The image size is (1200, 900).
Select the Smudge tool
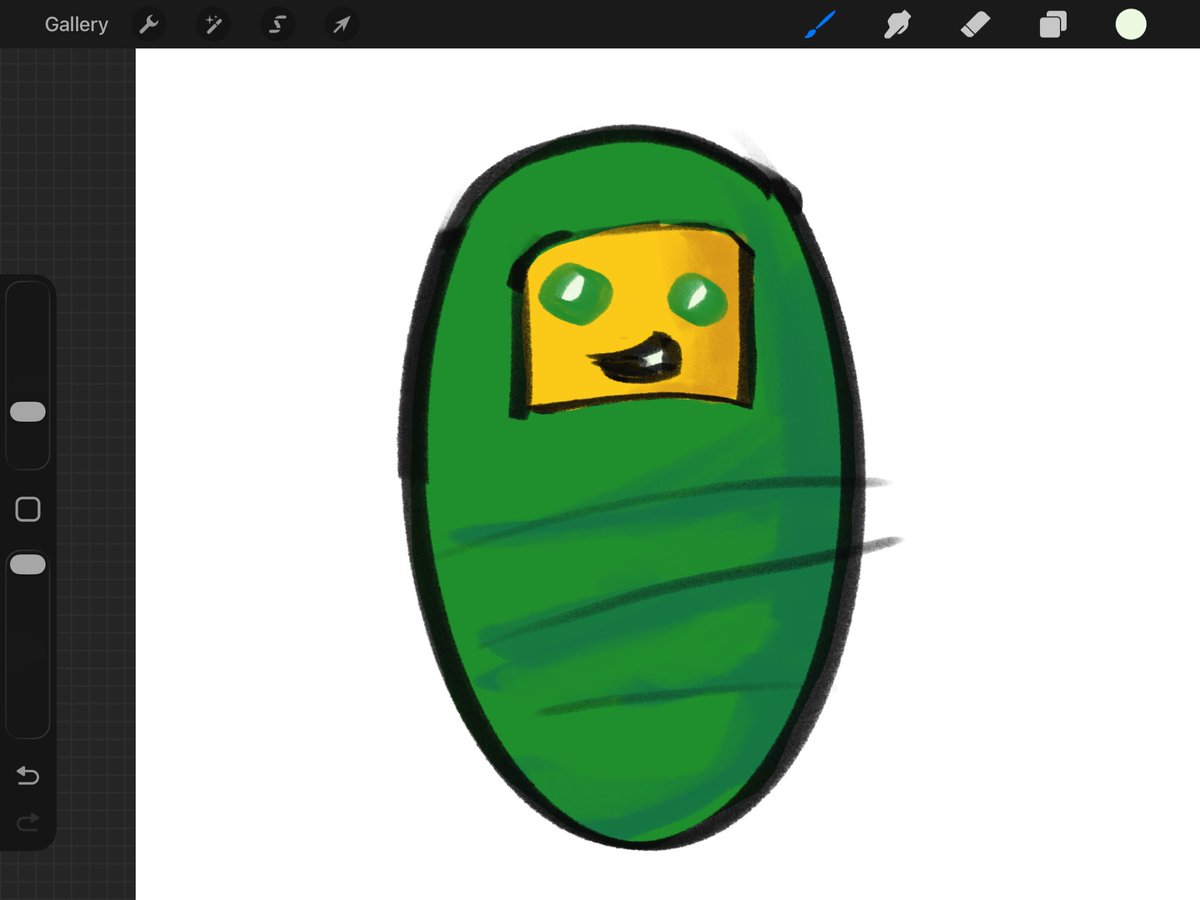tap(897, 24)
